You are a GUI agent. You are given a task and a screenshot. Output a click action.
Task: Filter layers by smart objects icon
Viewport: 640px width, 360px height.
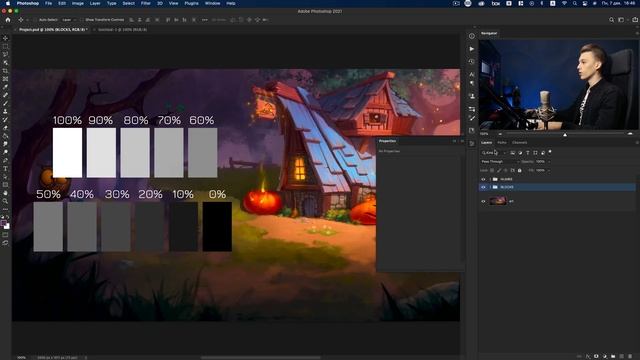(x=543, y=153)
